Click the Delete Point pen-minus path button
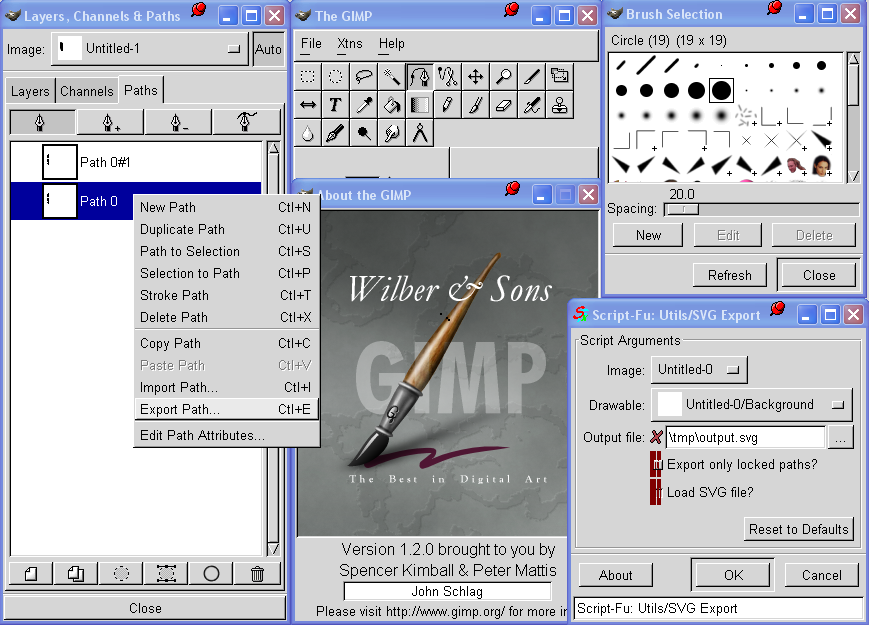The width and height of the screenshot is (869, 625). pos(178,122)
